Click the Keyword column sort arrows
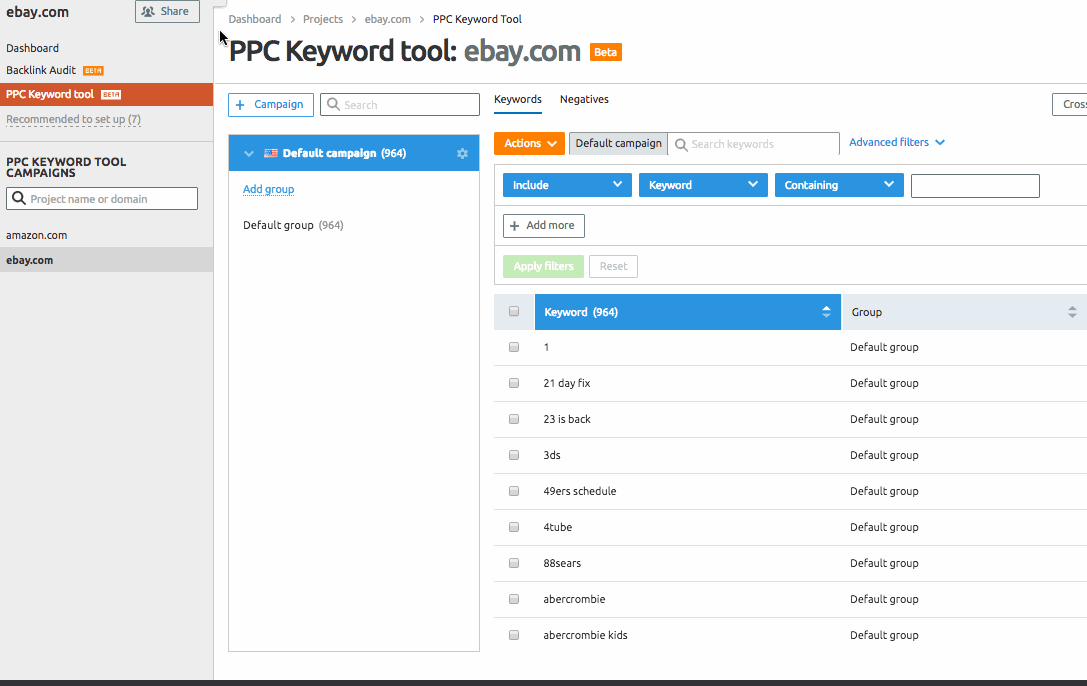This screenshot has height=686, width=1087. click(826, 312)
